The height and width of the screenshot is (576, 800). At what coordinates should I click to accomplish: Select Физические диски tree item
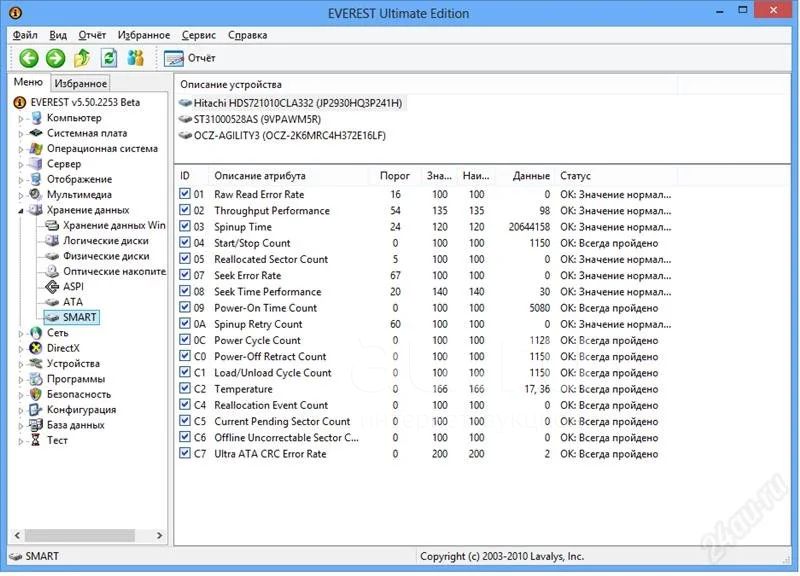pyautogui.click(x=106, y=256)
